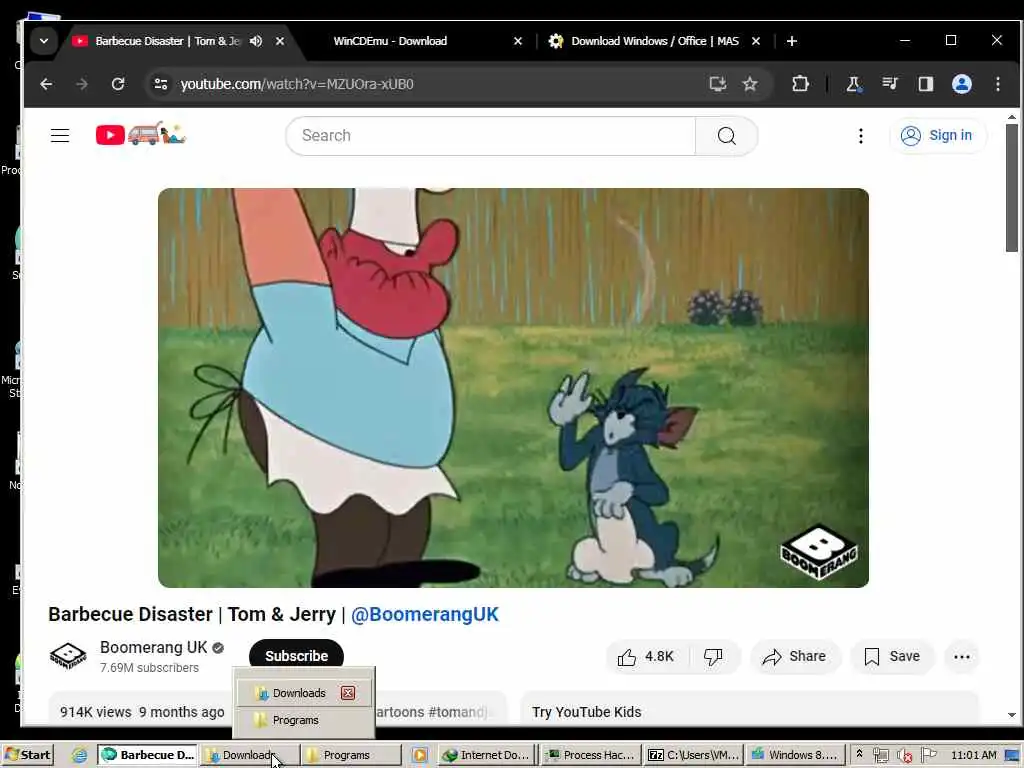Click the forward navigation arrow
1024x768 pixels.
(82, 84)
